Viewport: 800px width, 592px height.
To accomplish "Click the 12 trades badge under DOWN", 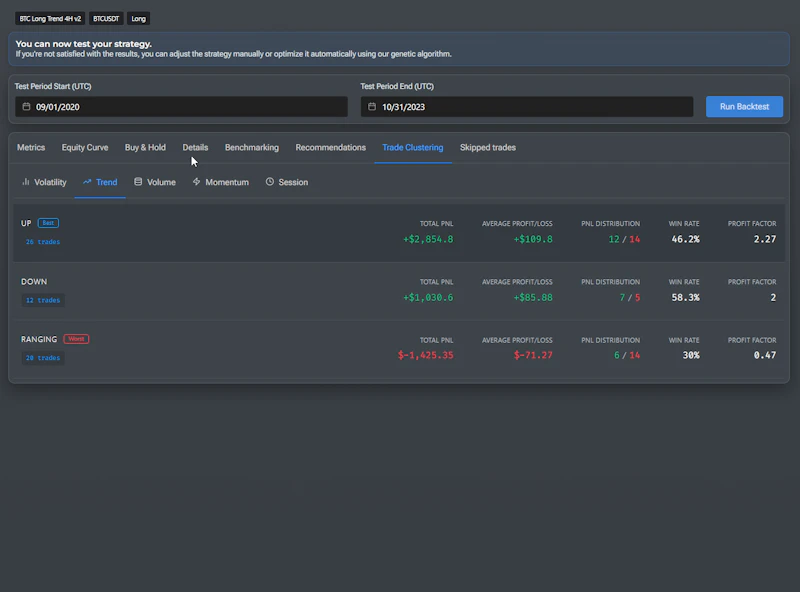I will [x=43, y=300].
